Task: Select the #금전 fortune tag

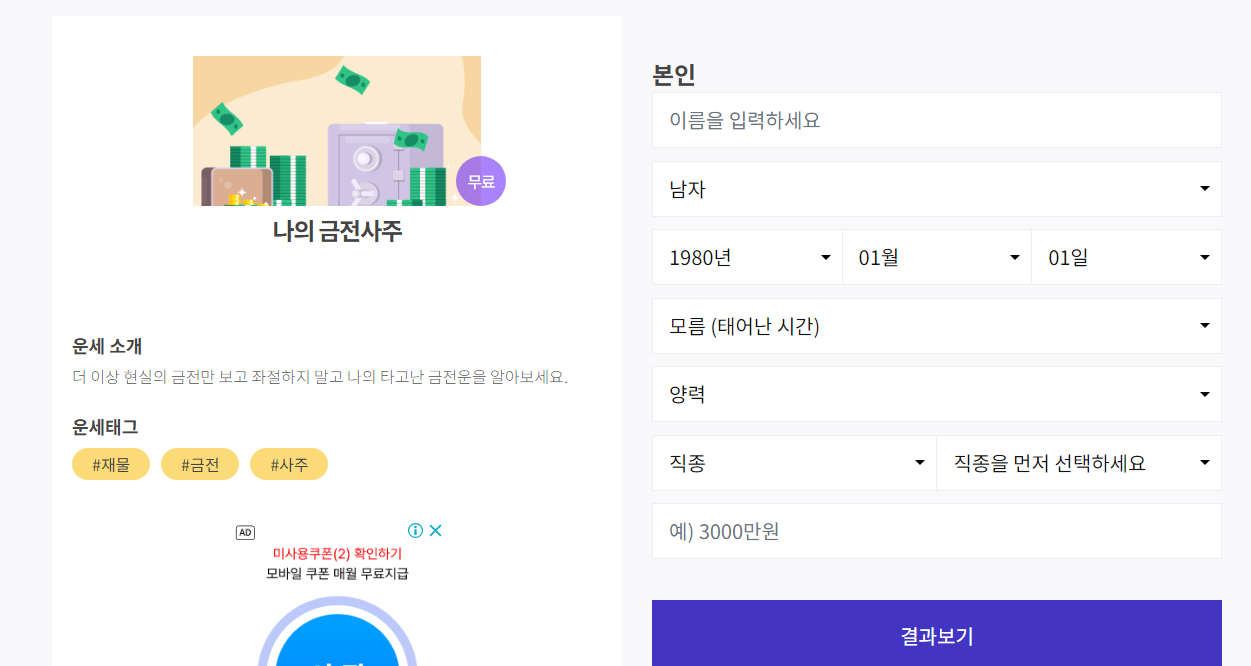Action: click(199, 463)
